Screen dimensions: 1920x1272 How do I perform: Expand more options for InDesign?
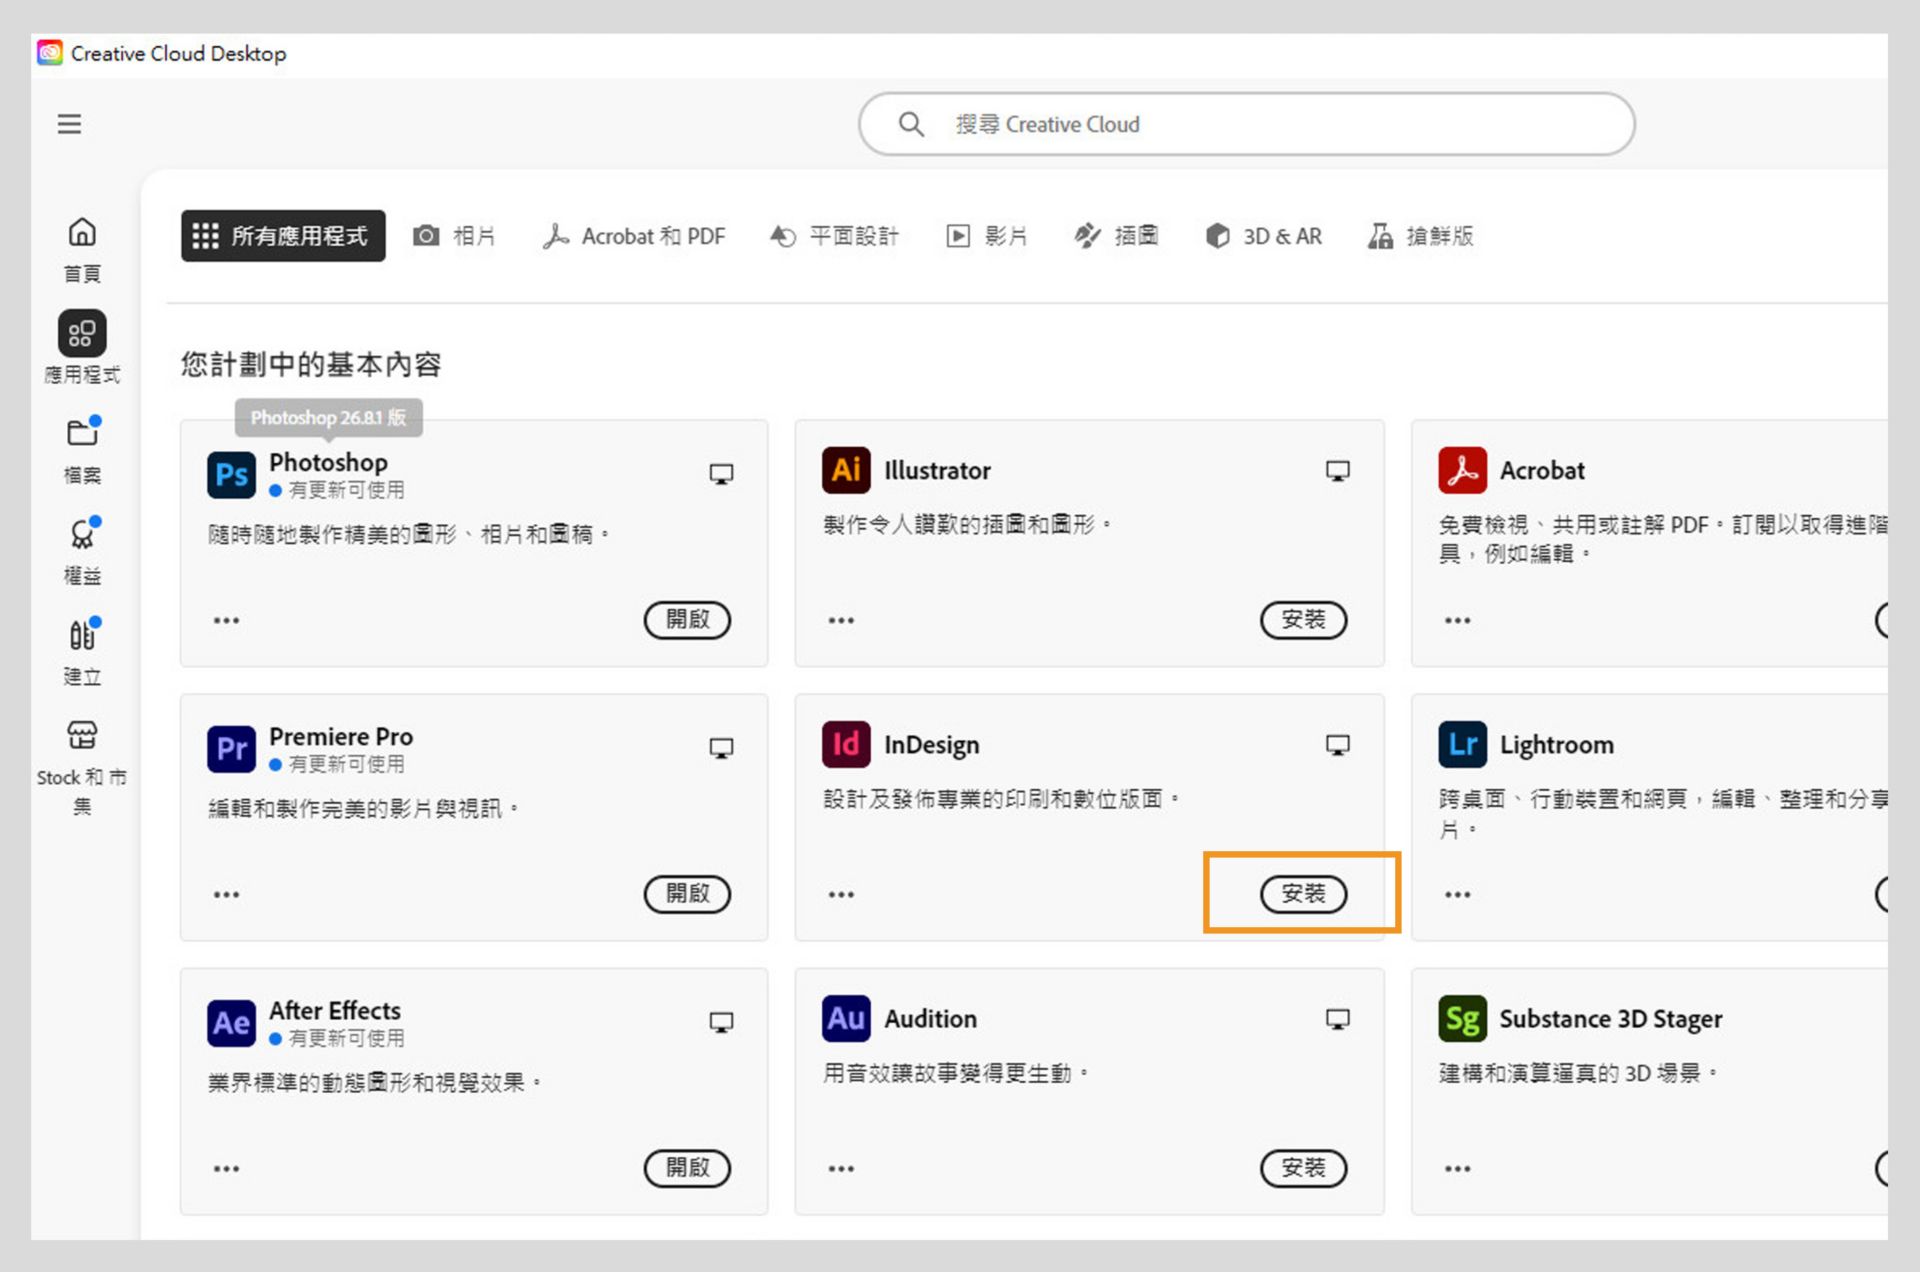click(x=841, y=894)
